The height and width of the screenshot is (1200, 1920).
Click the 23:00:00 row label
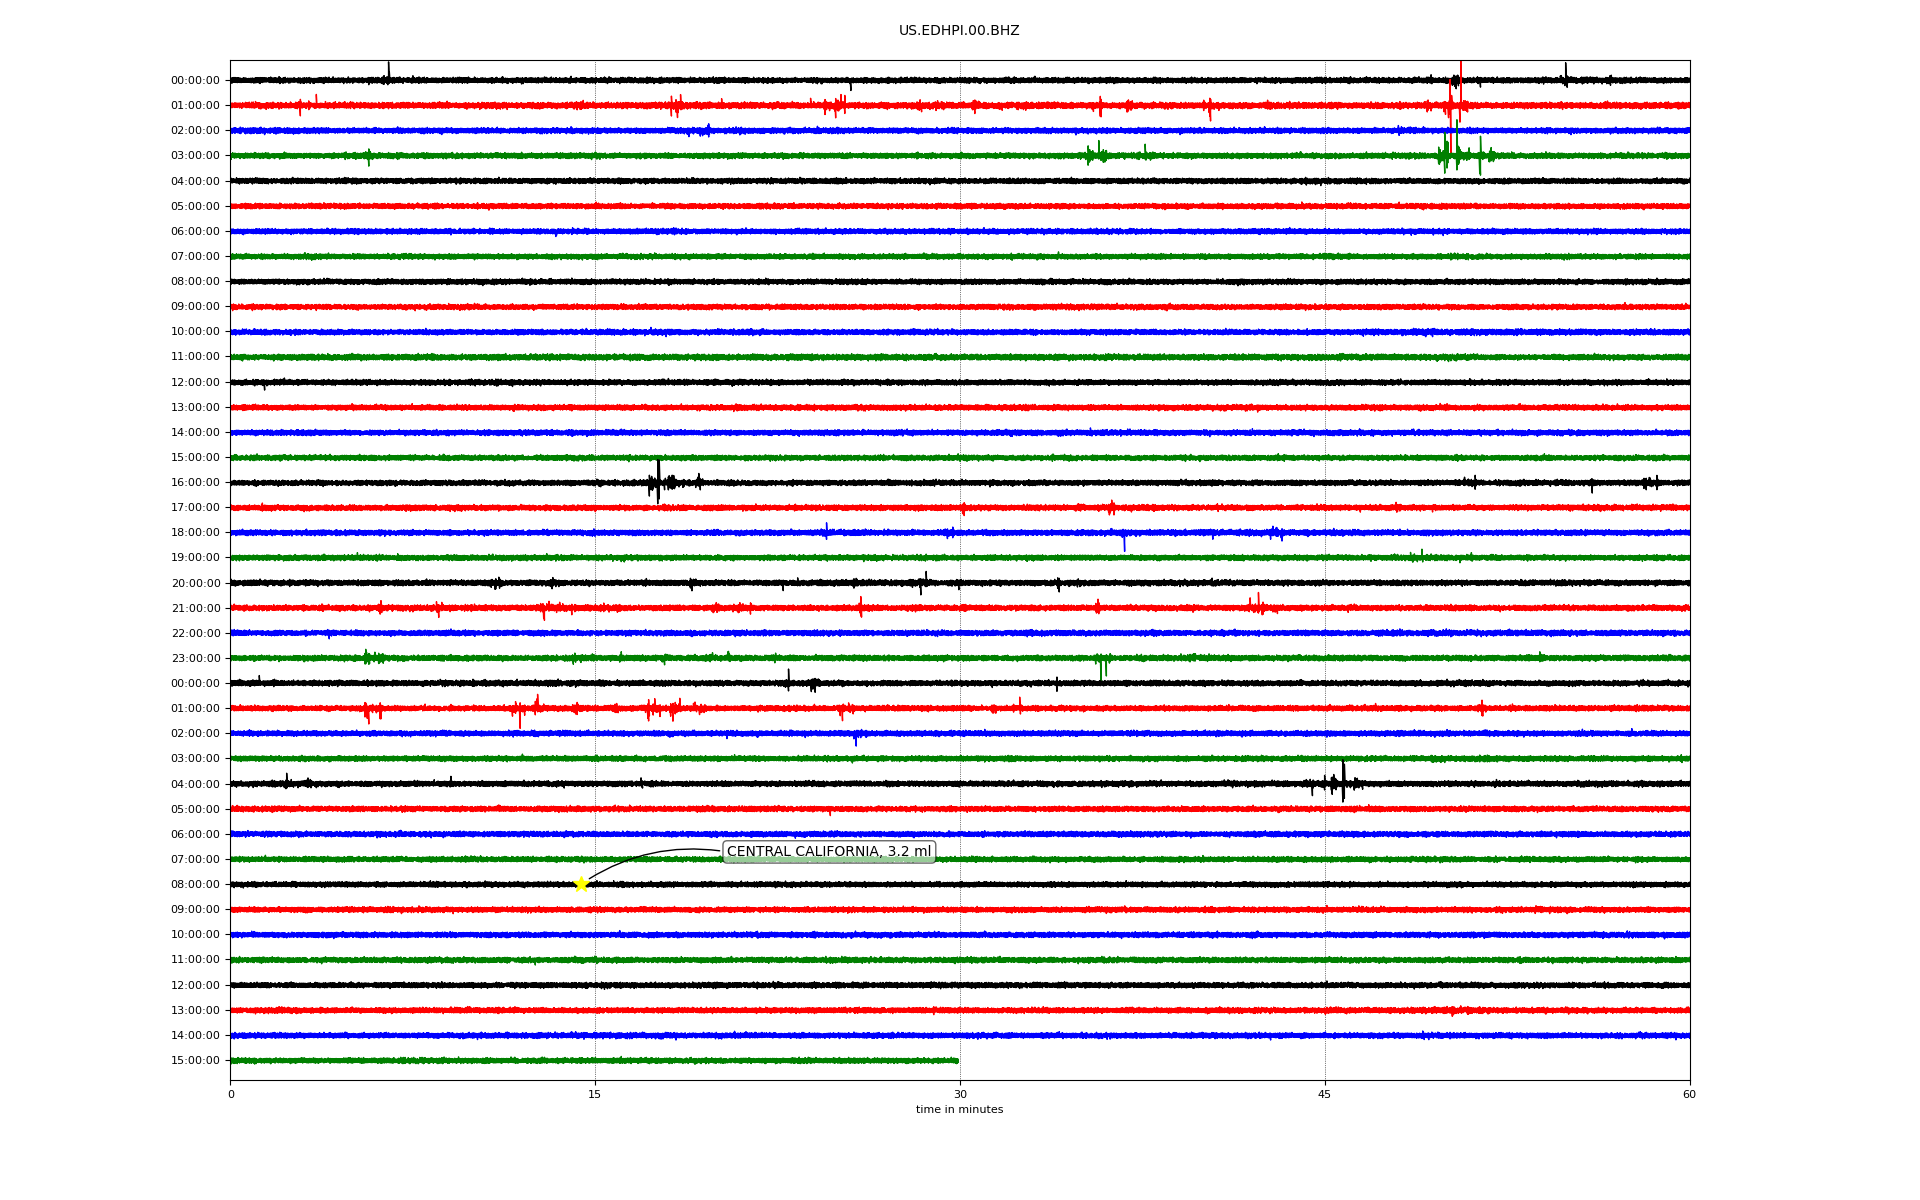coord(195,659)
